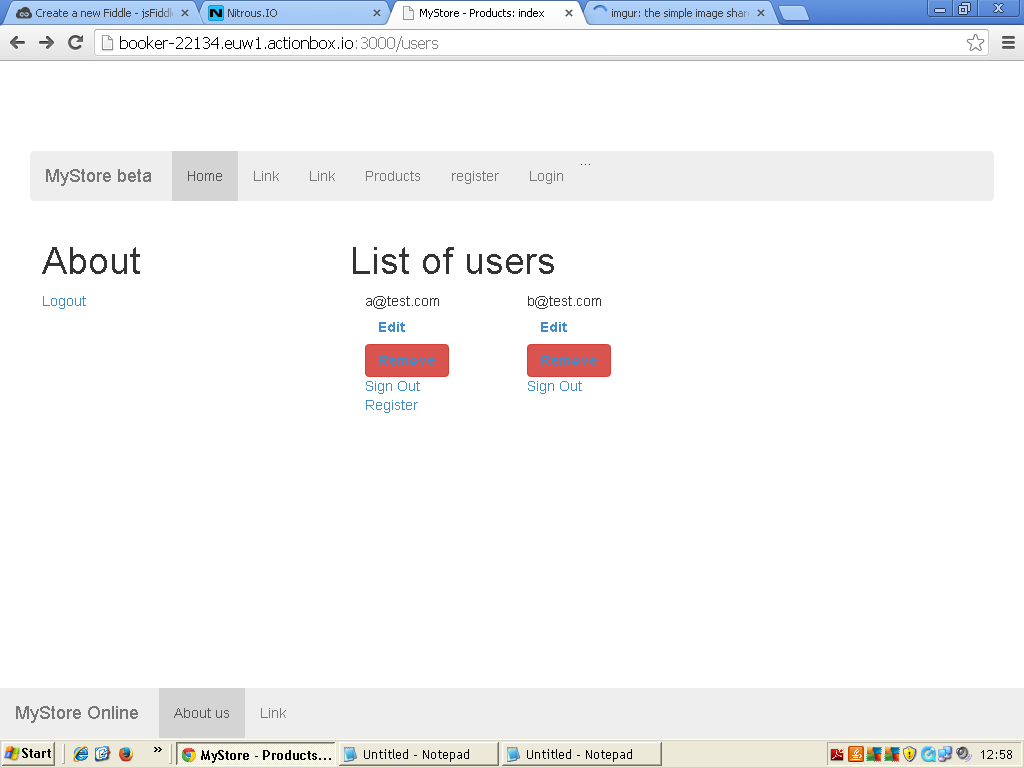1024x768 pixels.
Task: Switch to the first Untitled - Notepad window
Action: point(419,754)
